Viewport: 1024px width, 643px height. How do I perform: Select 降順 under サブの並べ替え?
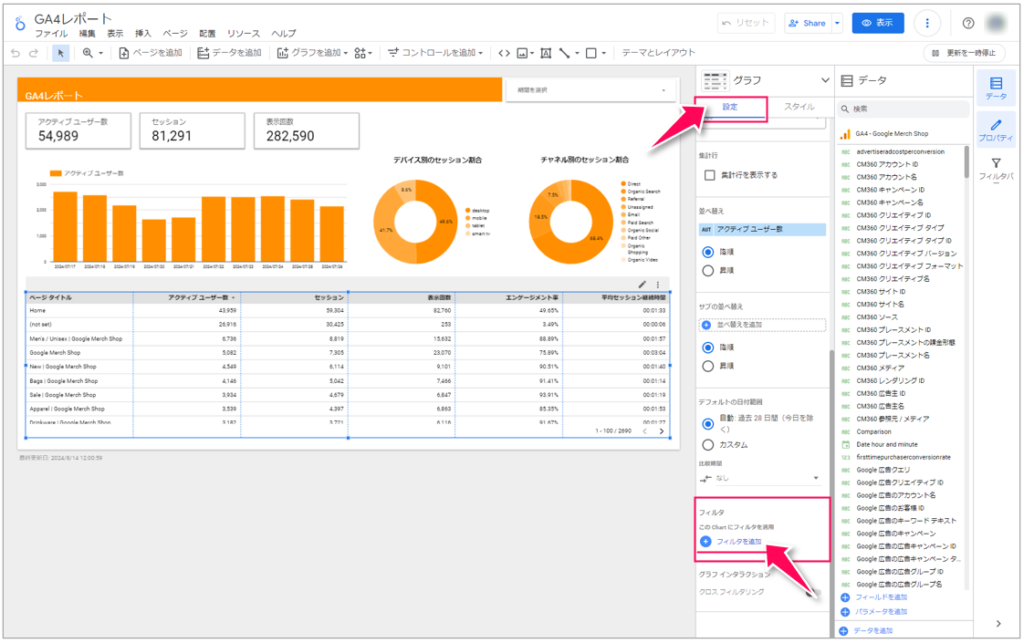click(707, 347)
